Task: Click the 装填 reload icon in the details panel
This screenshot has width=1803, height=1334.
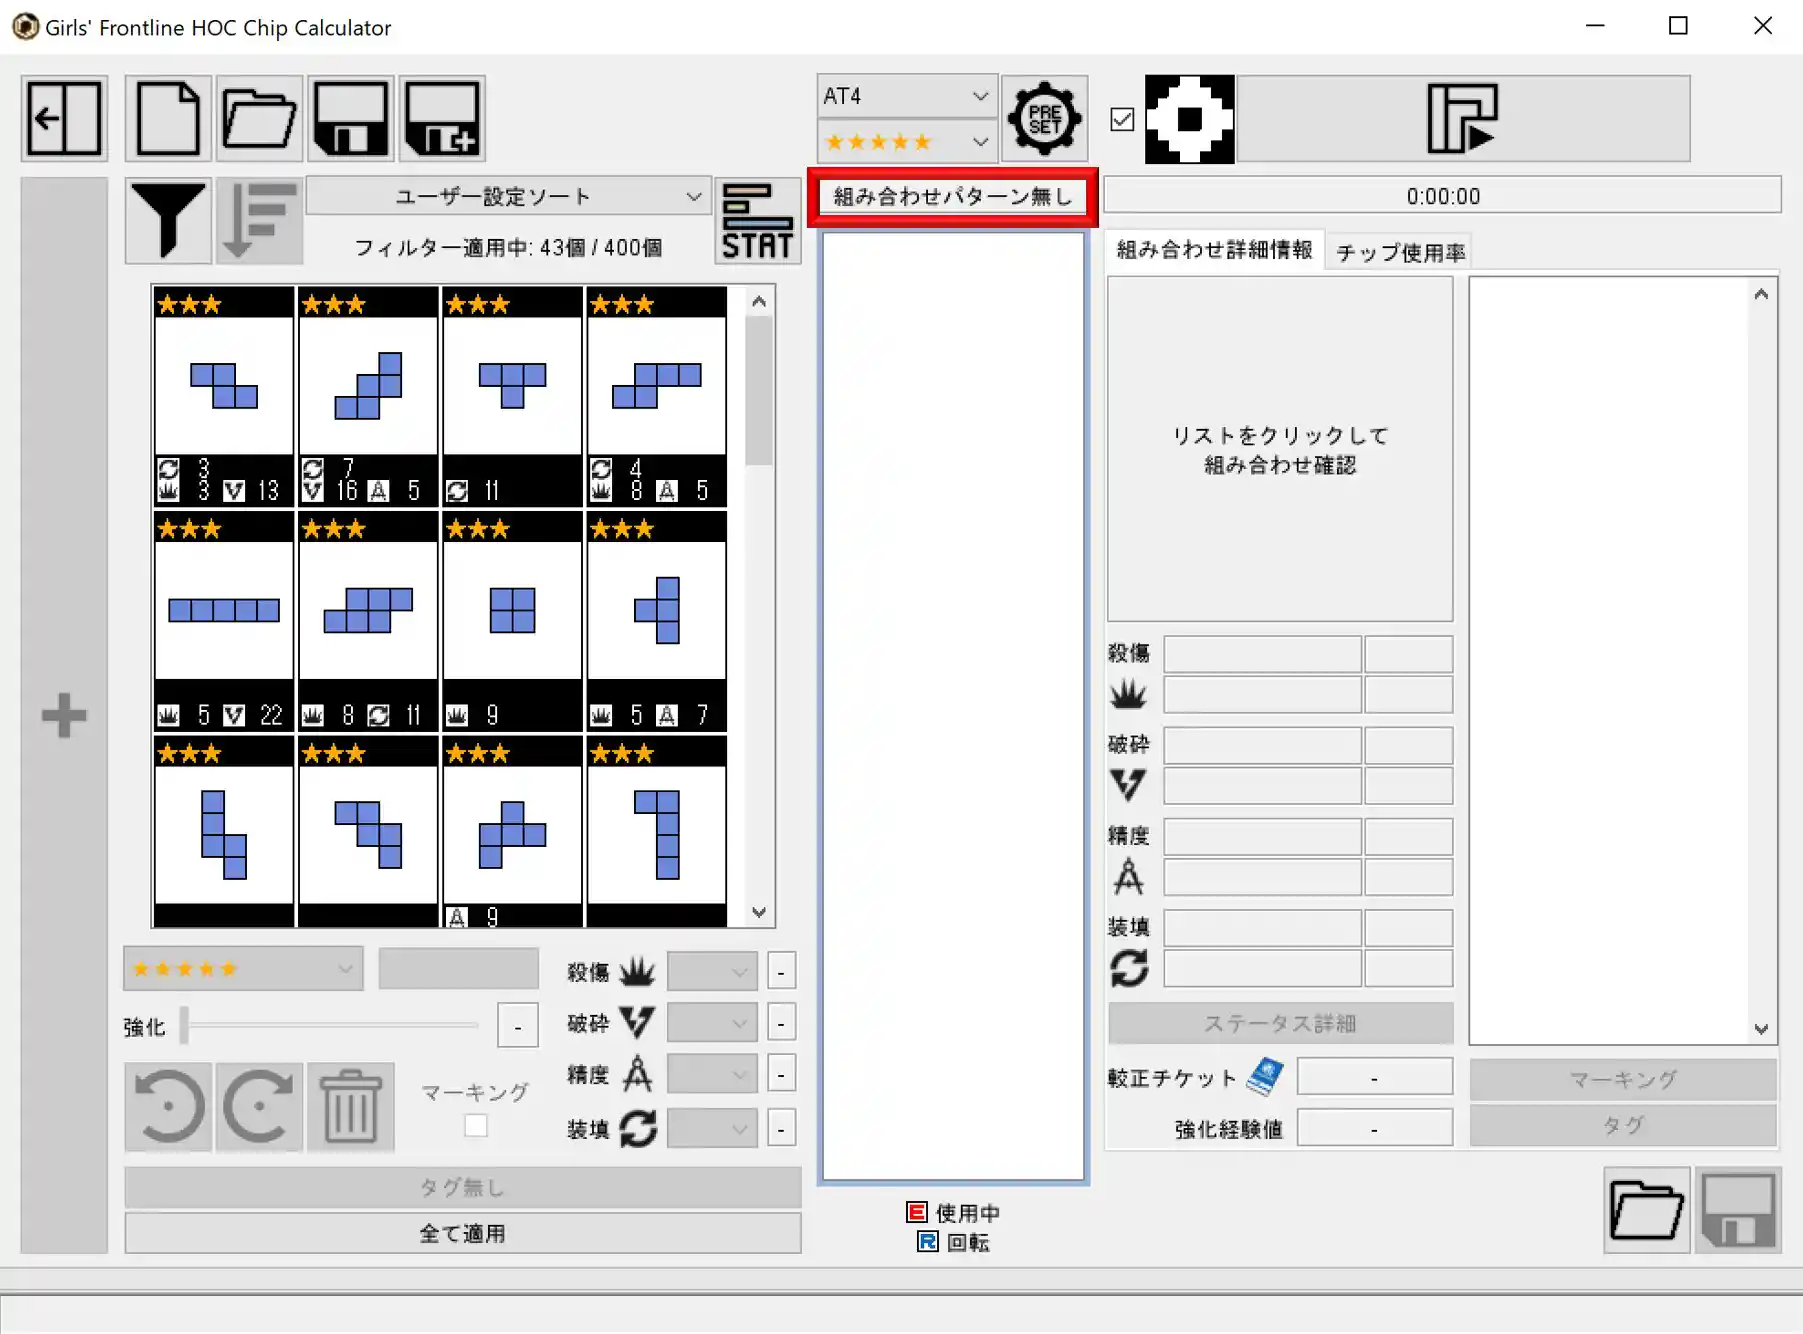Action: (x=1129, y=968)
